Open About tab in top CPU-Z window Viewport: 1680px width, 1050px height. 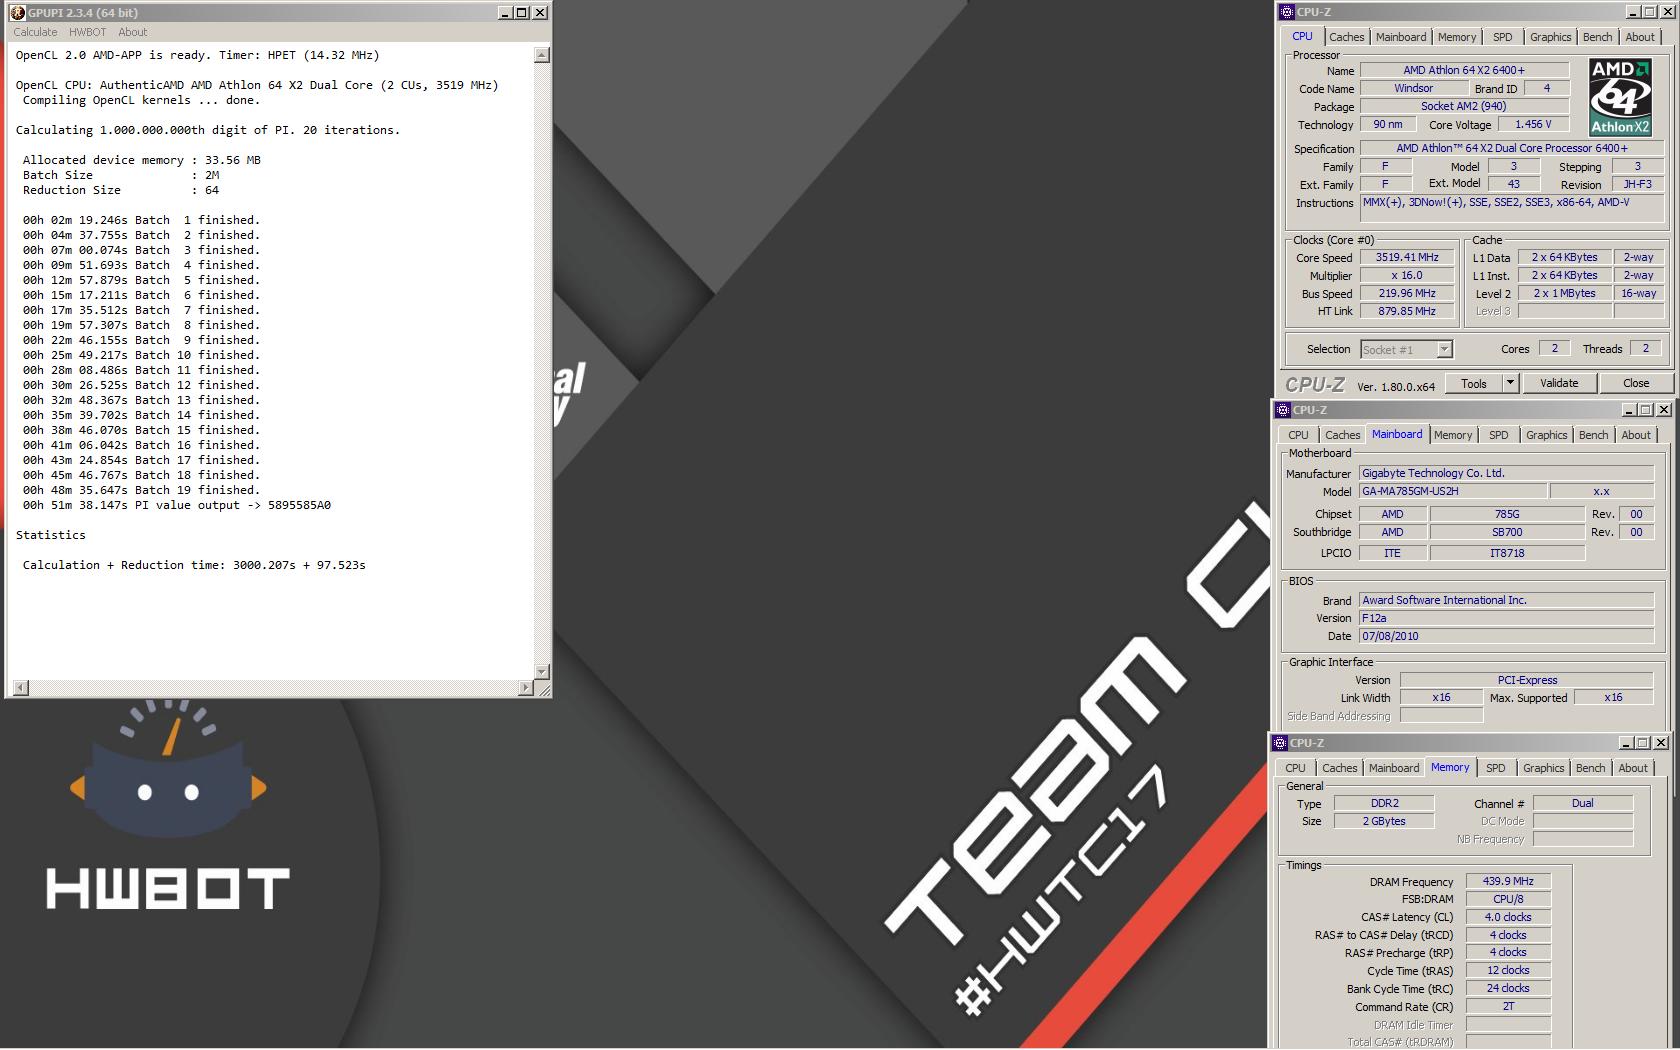(1640, 37)
